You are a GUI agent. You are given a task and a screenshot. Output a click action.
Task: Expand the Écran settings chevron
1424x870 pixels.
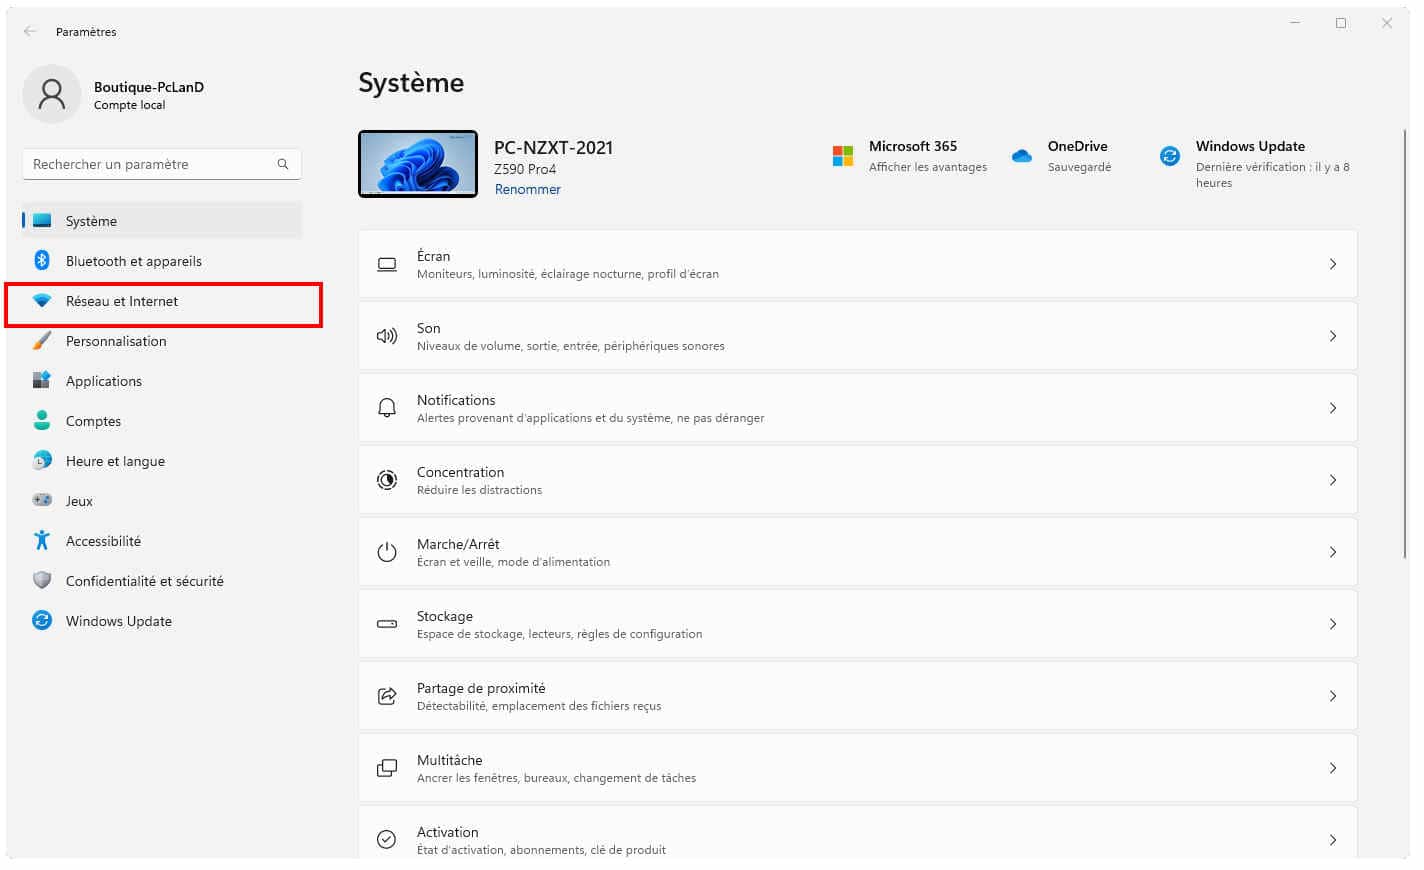(1332, 264)
